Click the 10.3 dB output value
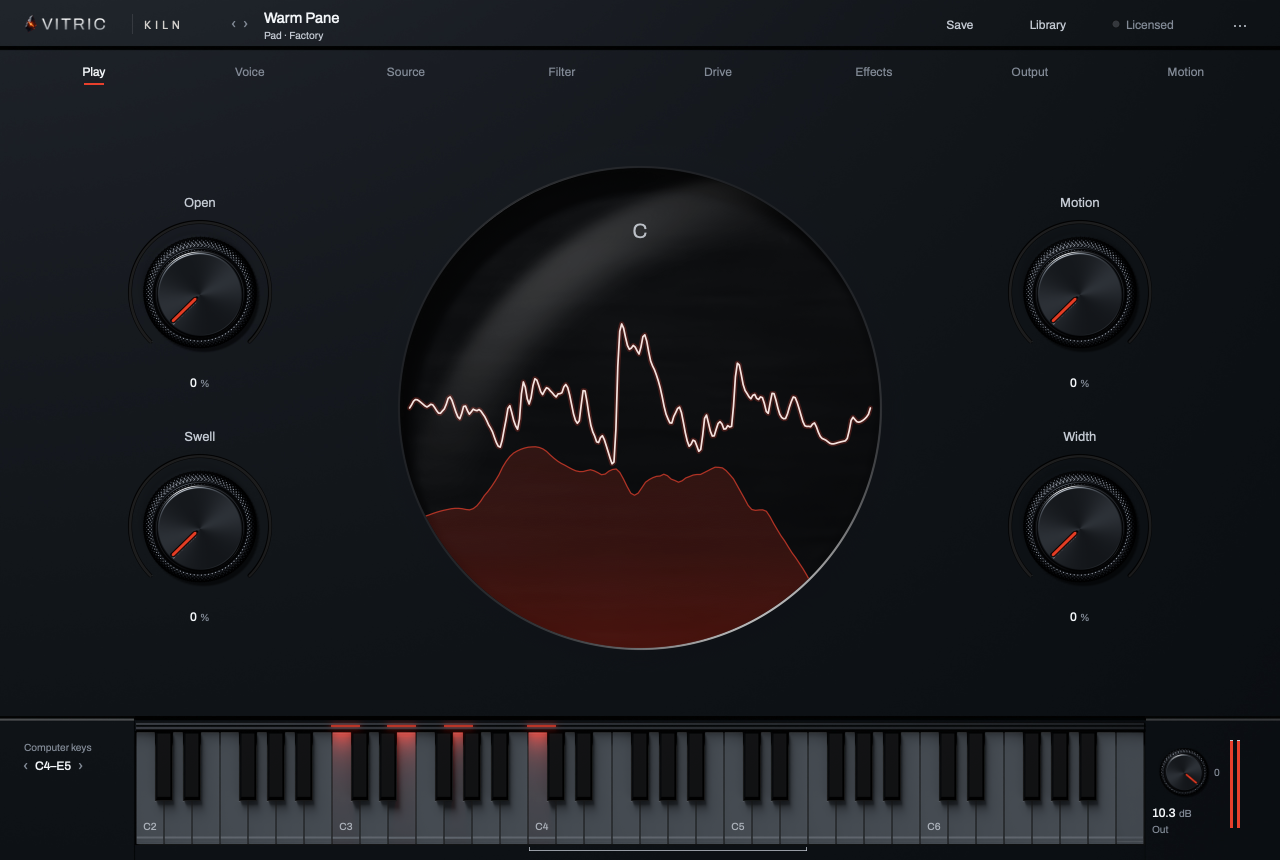Image resolution: width=1280 pixels, height=860 pixels. pos(1172,813)
